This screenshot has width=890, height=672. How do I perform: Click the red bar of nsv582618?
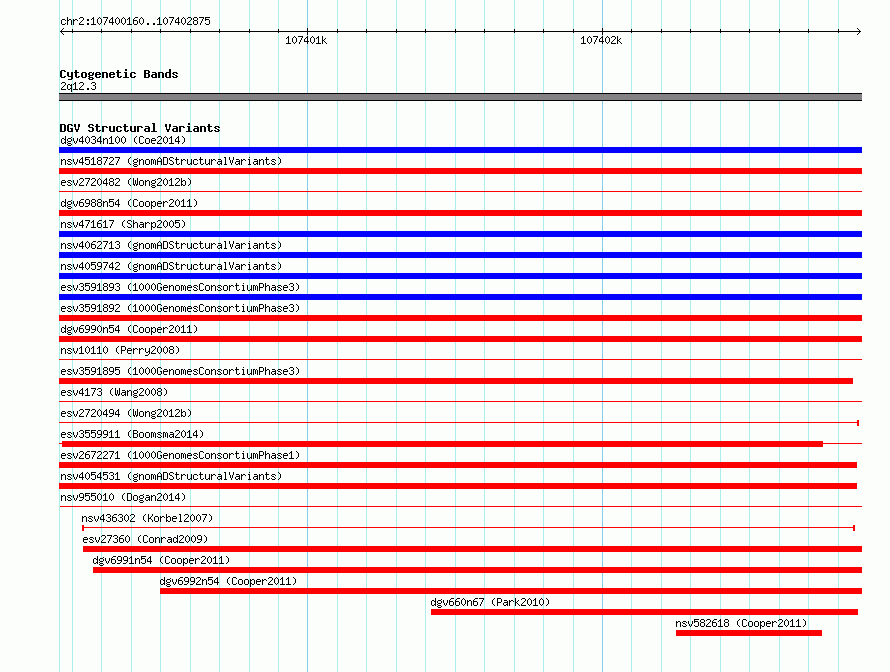pos(749,633)
